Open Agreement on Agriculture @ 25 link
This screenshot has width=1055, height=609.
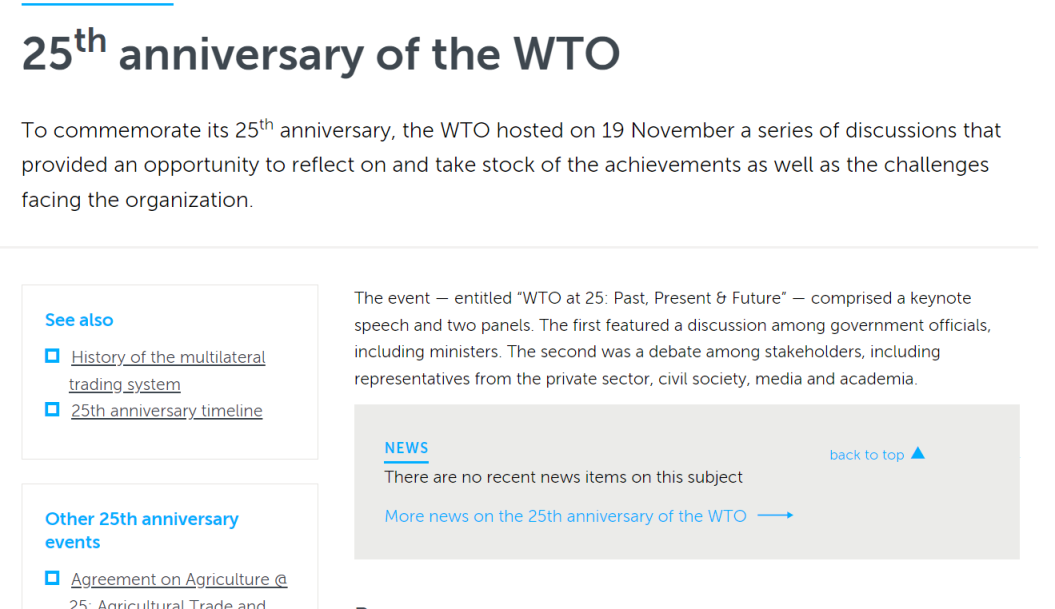coord(178,580)
